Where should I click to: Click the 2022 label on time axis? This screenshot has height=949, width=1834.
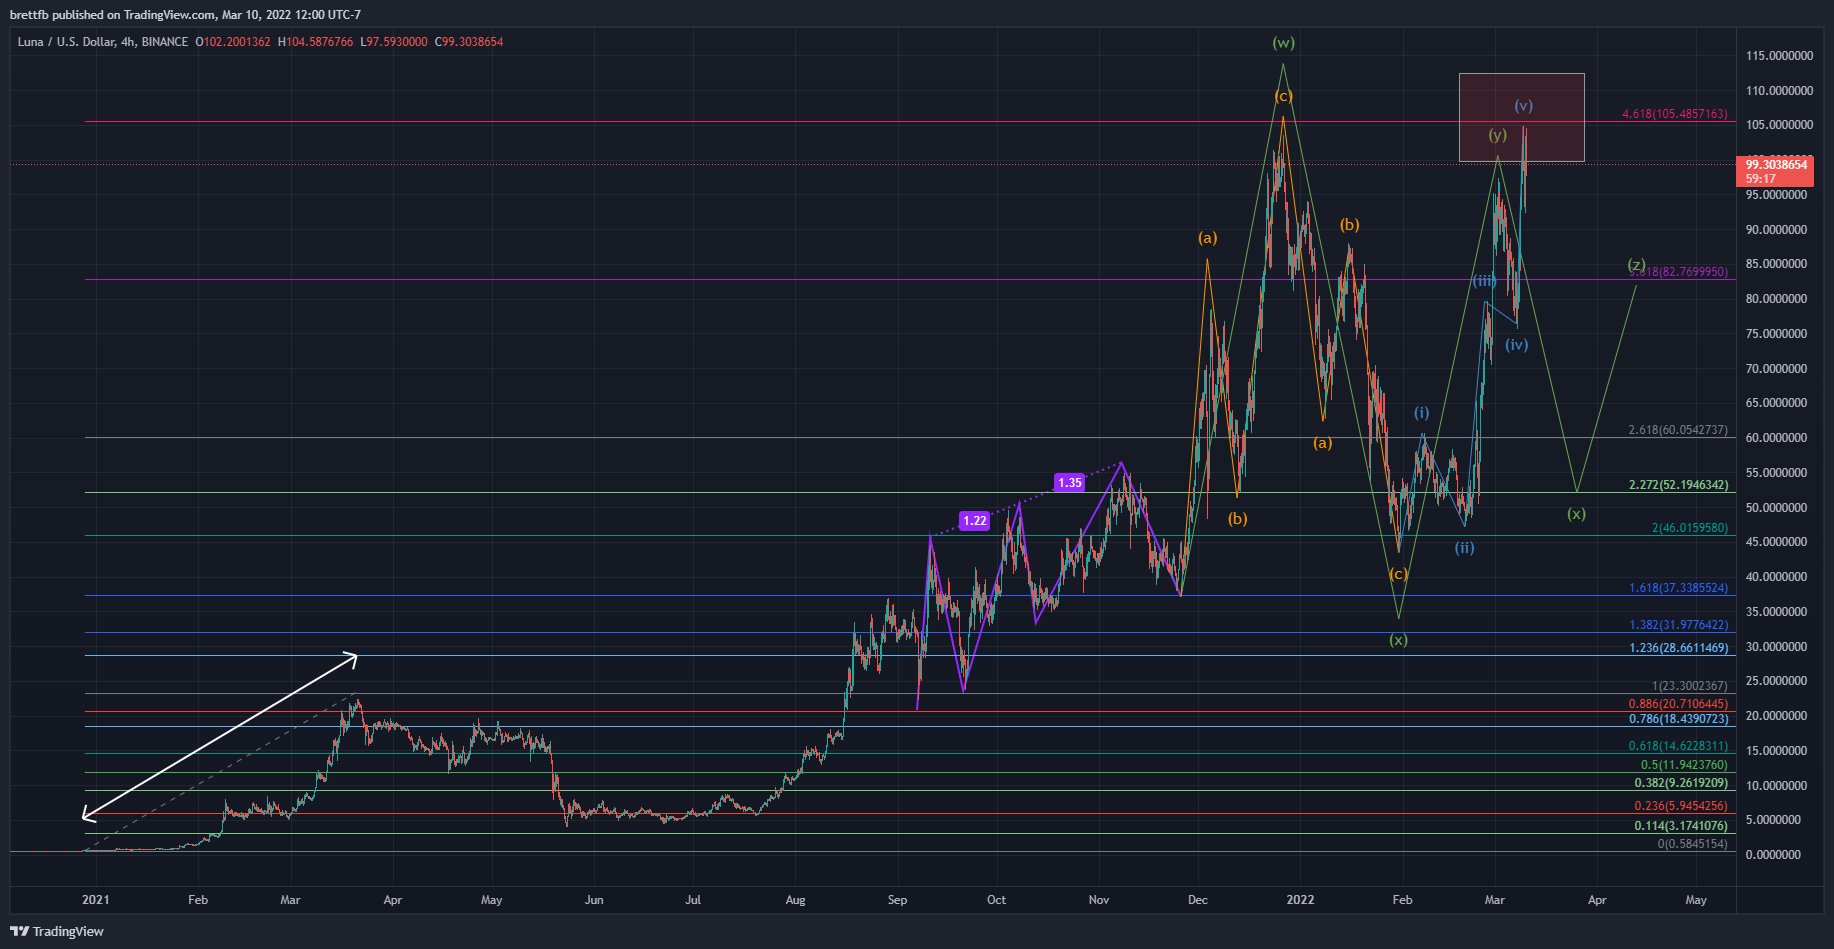(1300, 900)
